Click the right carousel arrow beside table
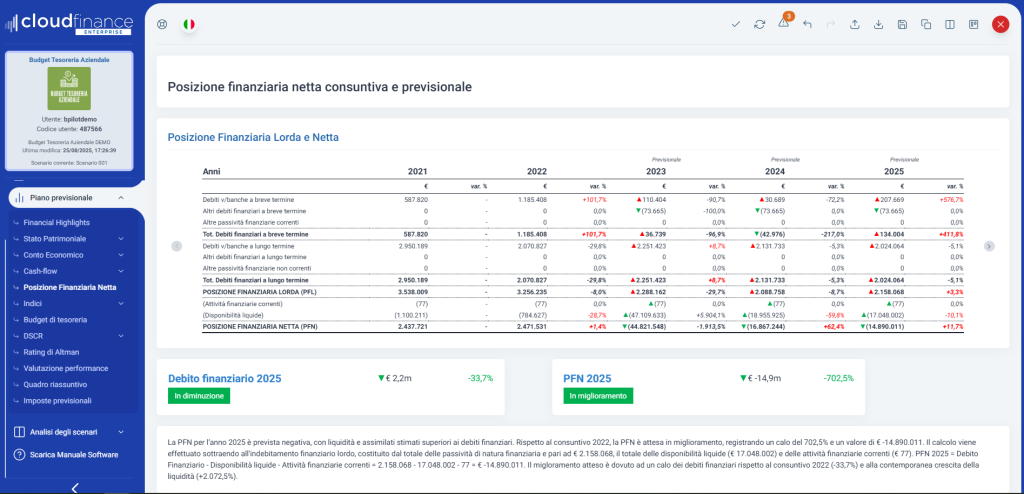The height and width of the screenshot is (494, 1024). pos(989,246)
